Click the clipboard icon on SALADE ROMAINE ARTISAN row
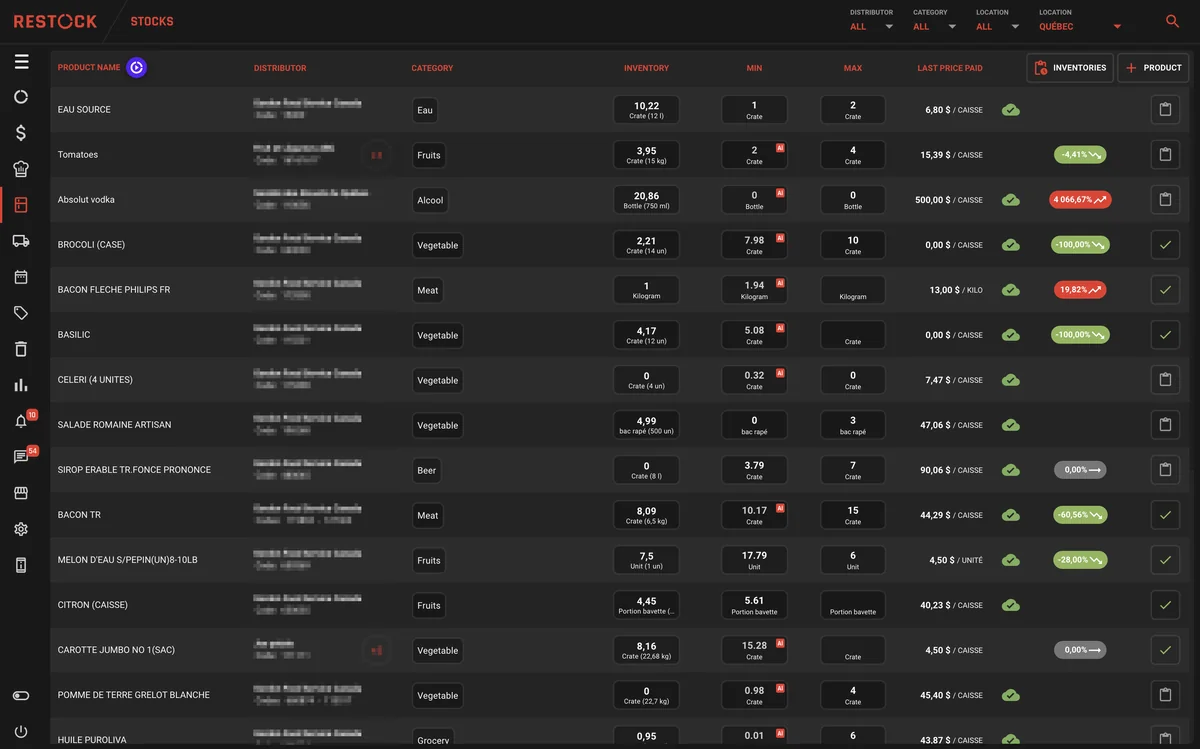1200x749 pixels. pos(1165,425)
